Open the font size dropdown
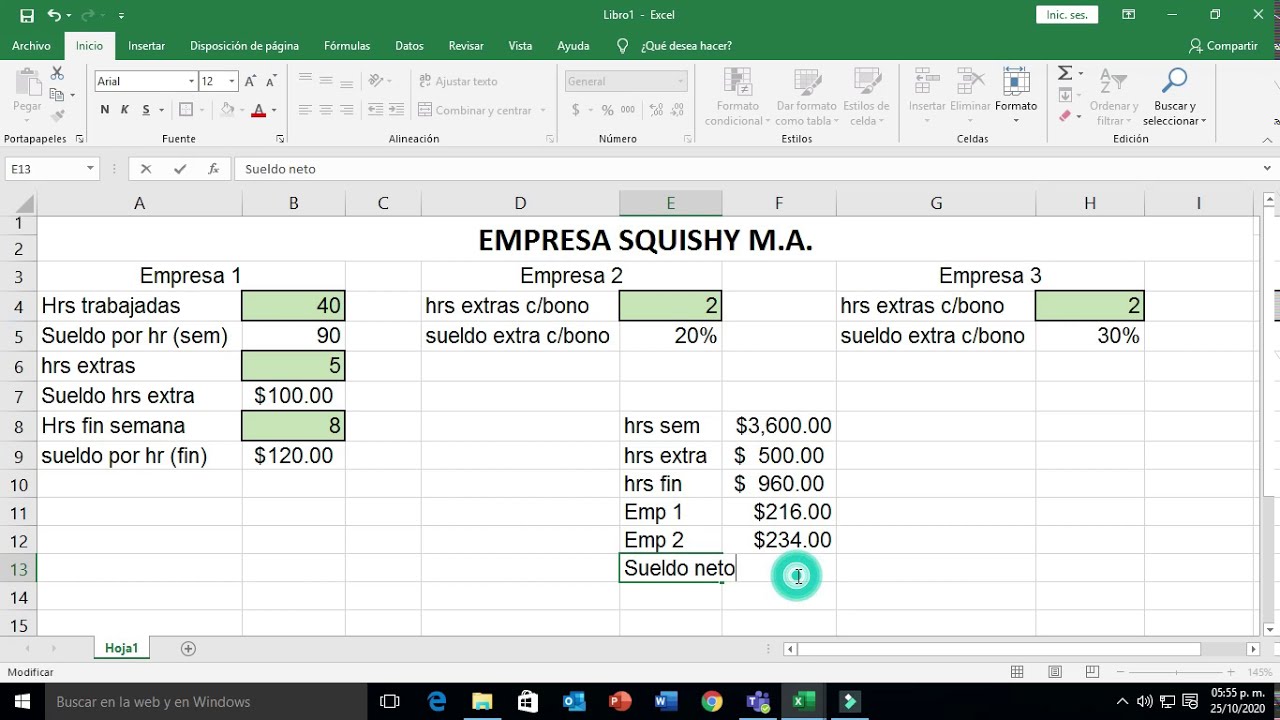This screenshot has height=720, width=1280. tap(232, 81)
